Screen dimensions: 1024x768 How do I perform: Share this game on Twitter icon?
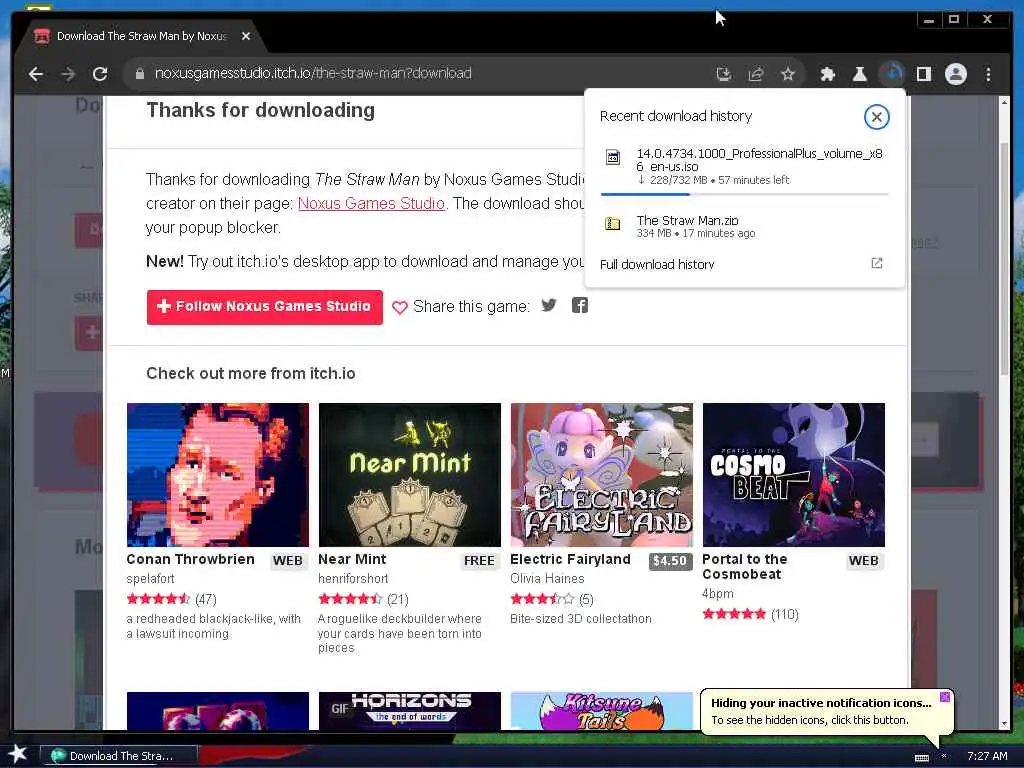549,305
